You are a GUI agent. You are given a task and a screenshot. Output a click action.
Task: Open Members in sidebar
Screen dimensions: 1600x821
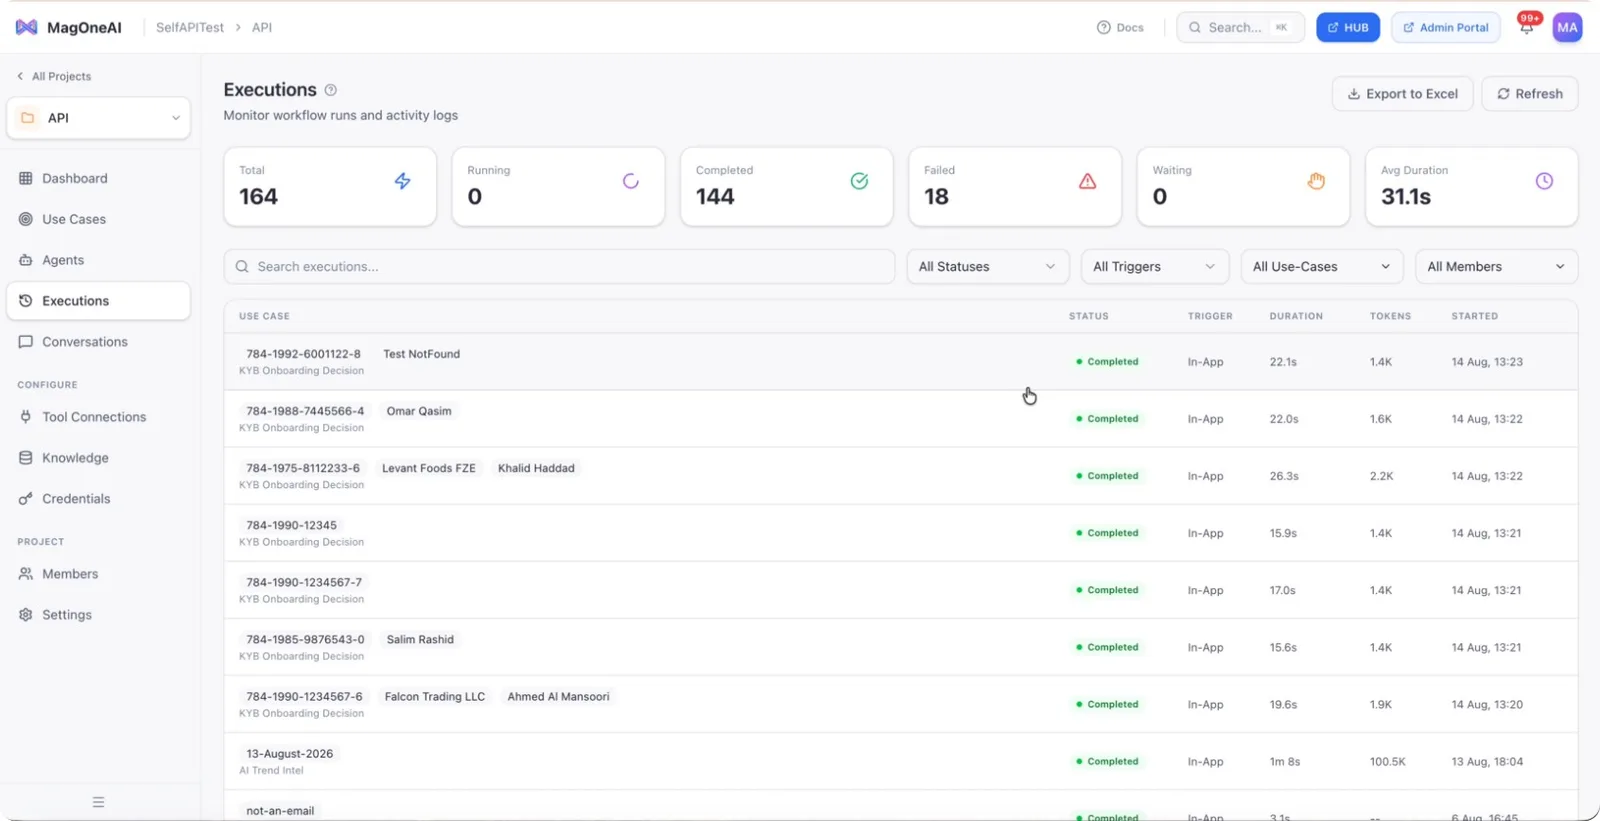click(x=98, y=574)
